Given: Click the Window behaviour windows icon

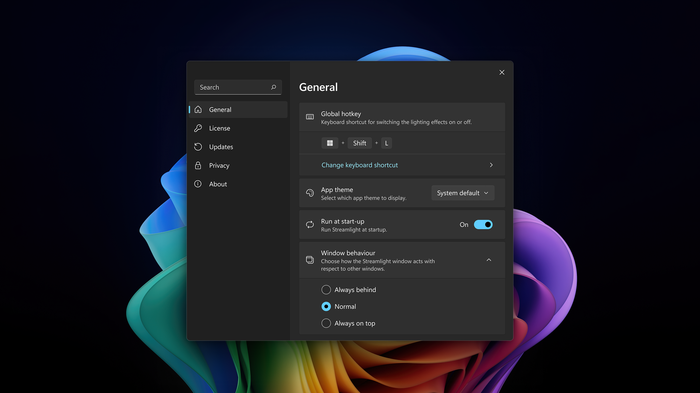Looking at the screenshot, I should (x=310, y=260).
